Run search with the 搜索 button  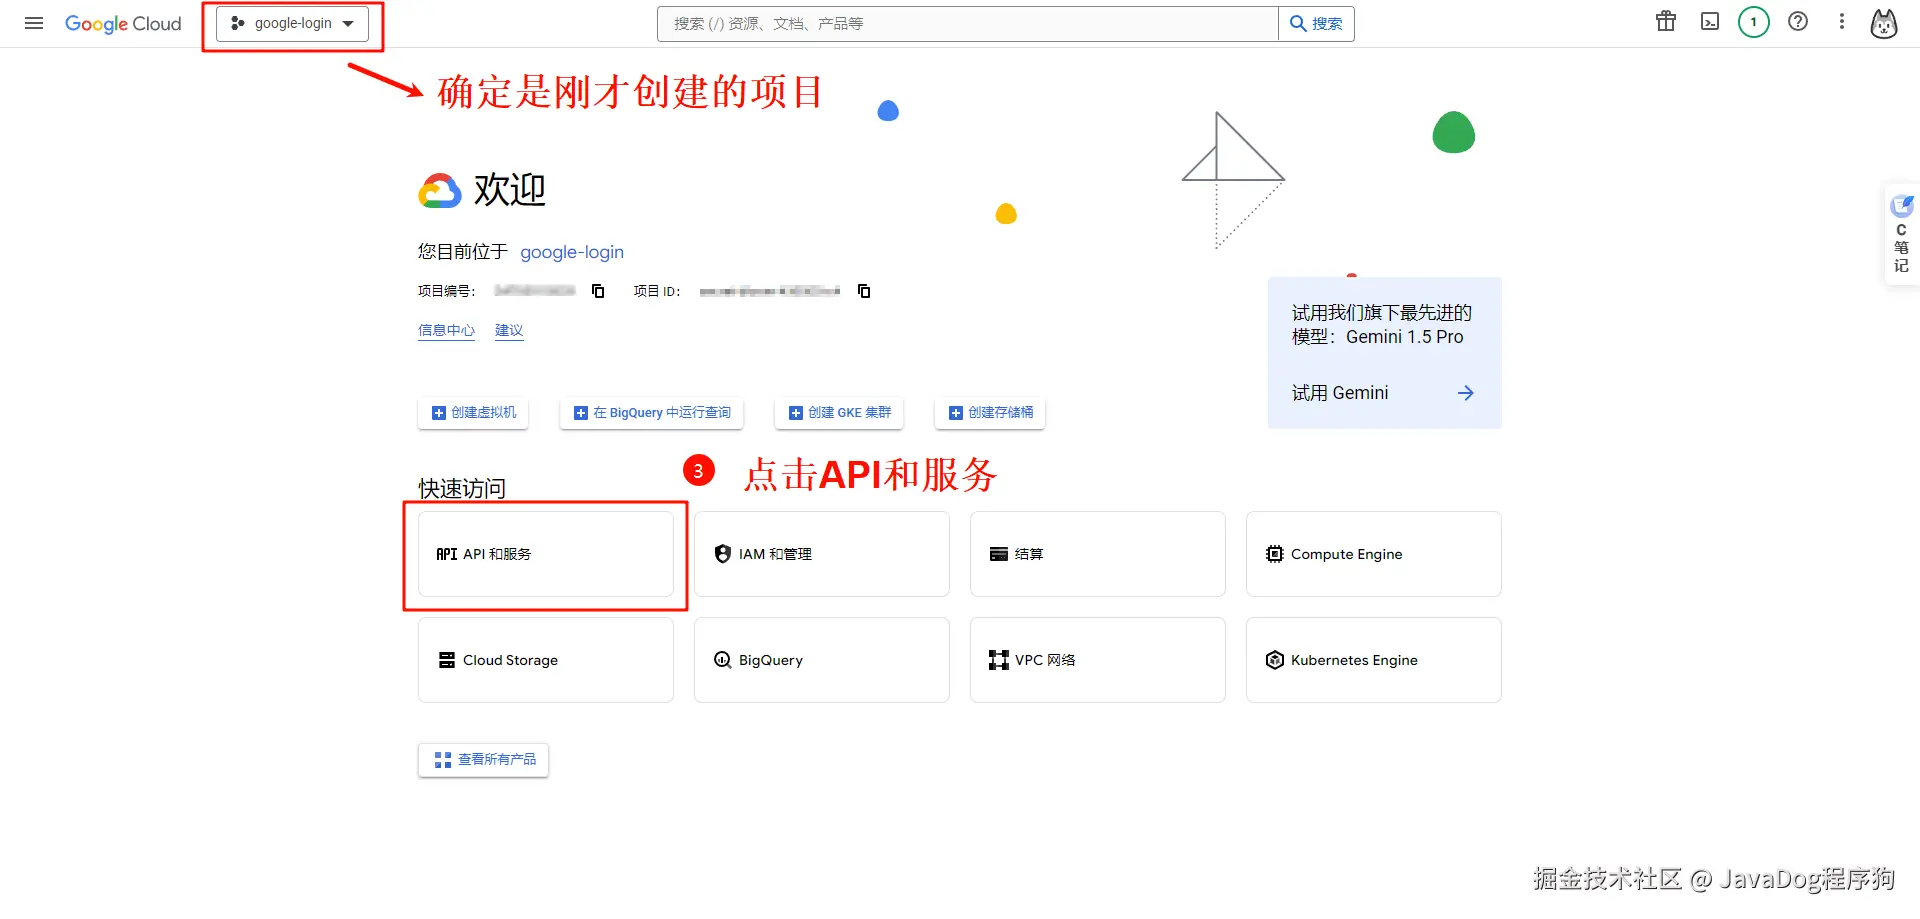(x=1316, y=23)
